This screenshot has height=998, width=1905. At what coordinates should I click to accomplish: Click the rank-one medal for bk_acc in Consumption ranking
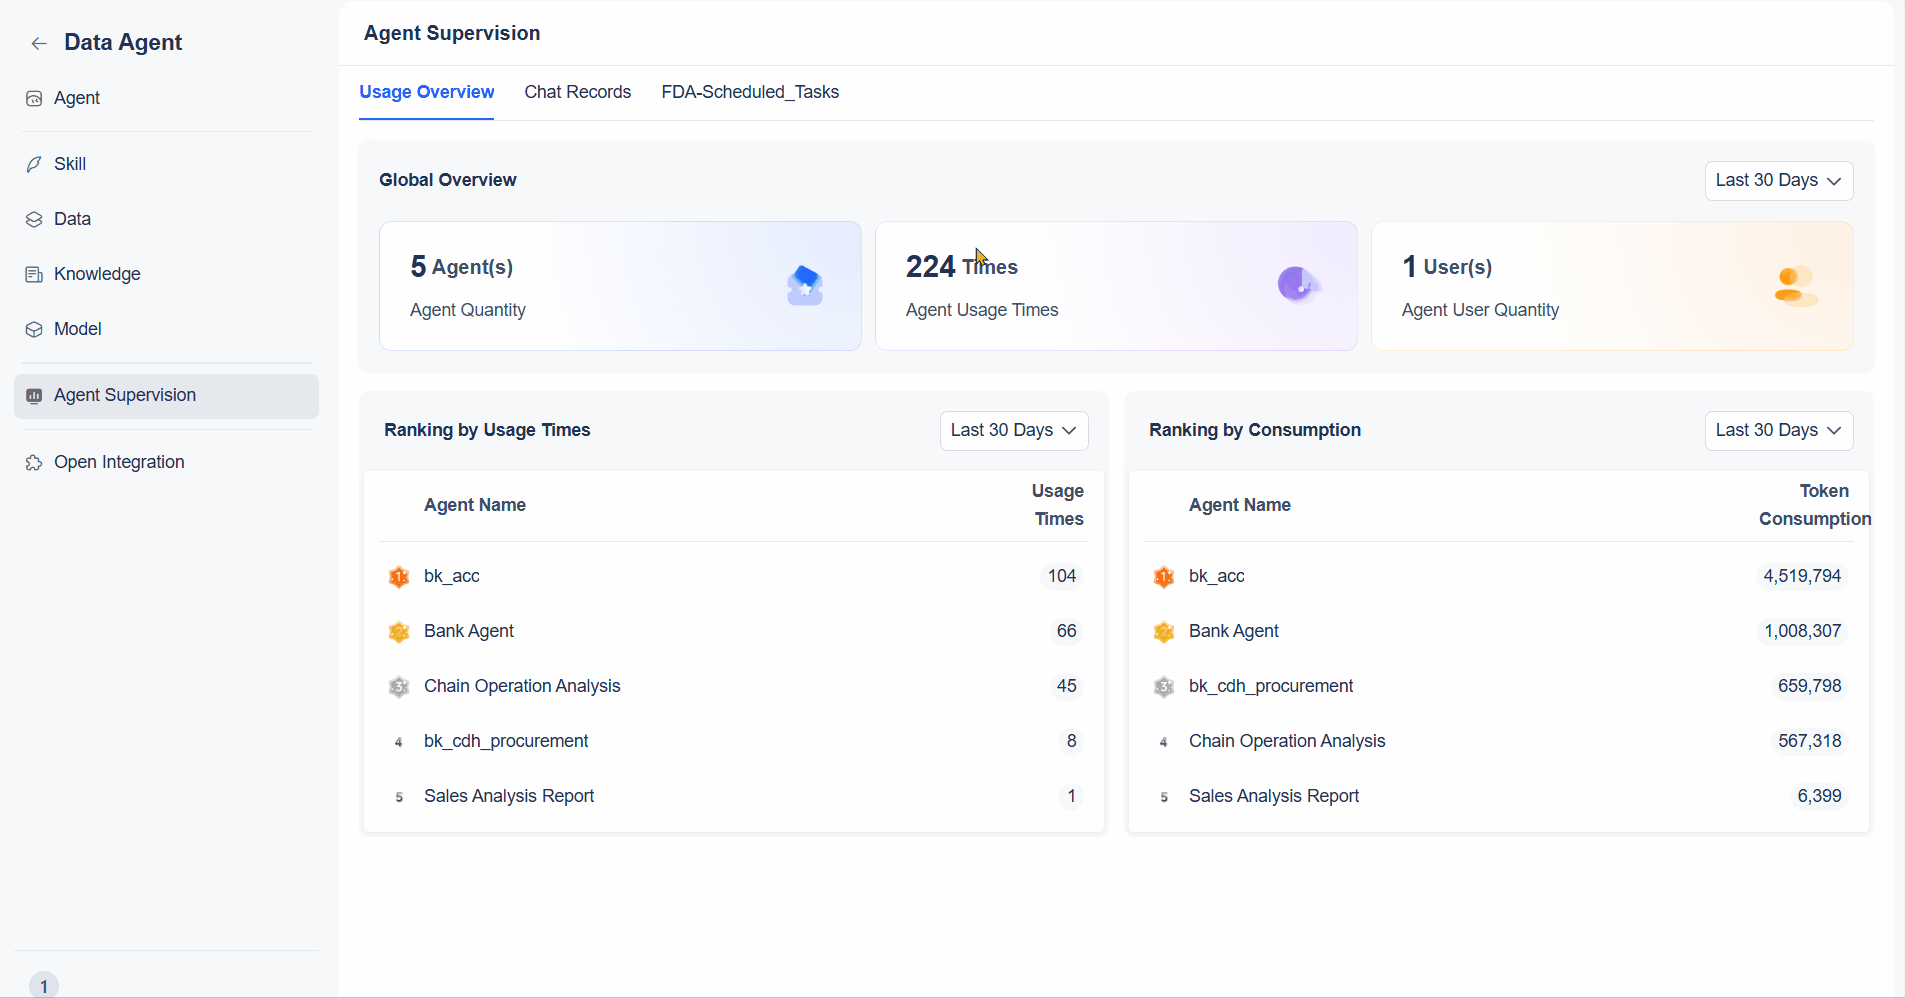1164,577
